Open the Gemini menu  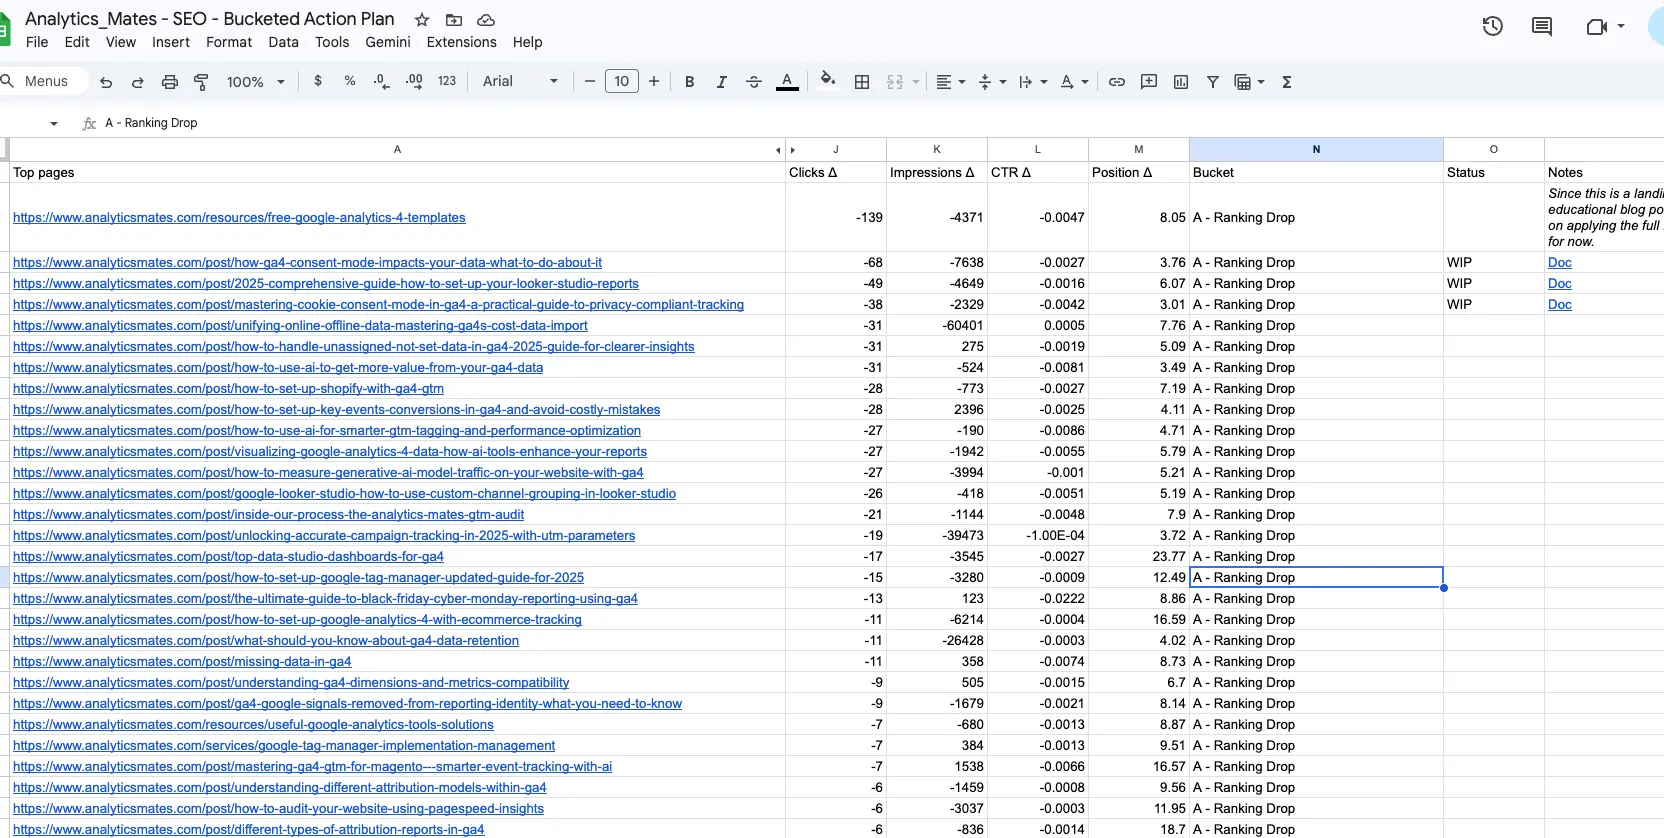(x=388, y=42)
